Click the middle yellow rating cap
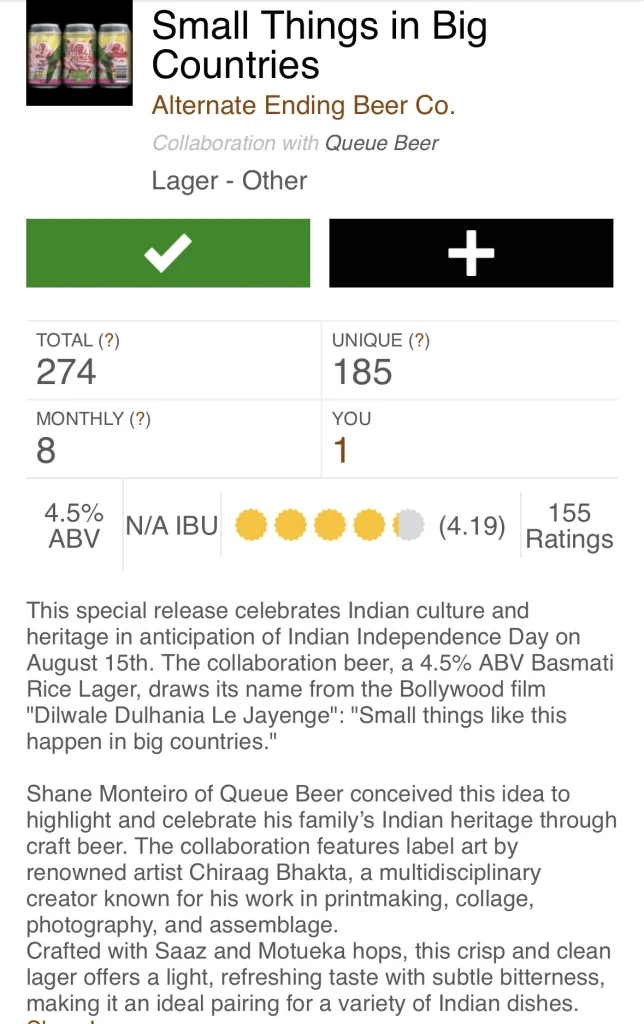Screen dimensions: 644x1024 [x=330, y=525]
